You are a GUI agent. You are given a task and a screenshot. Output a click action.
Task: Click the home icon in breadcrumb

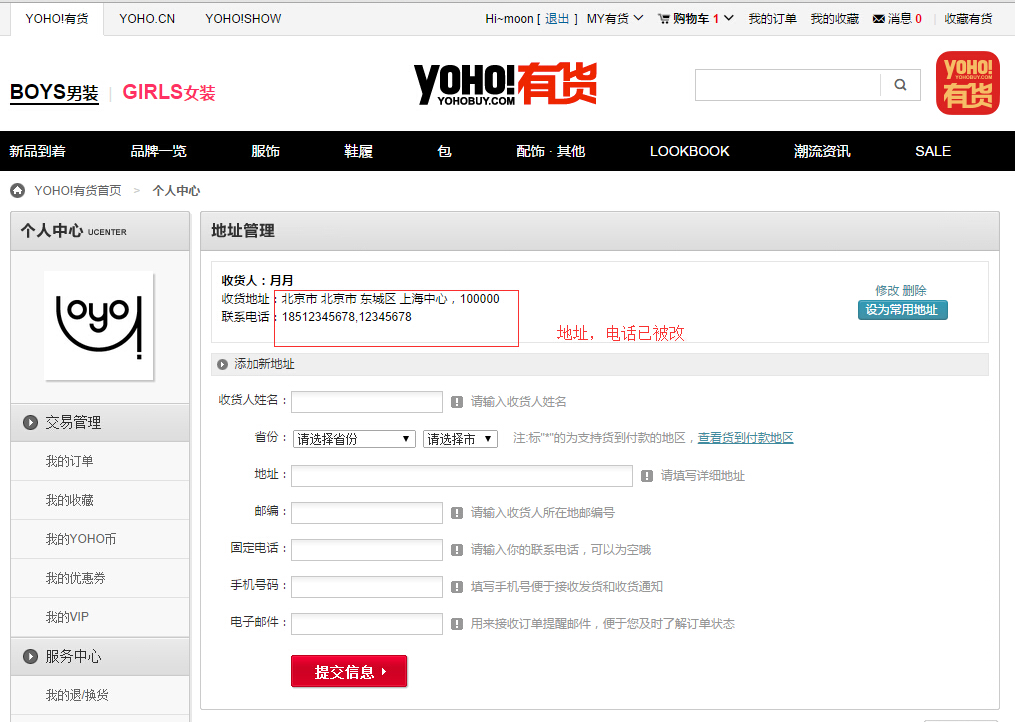17,190
